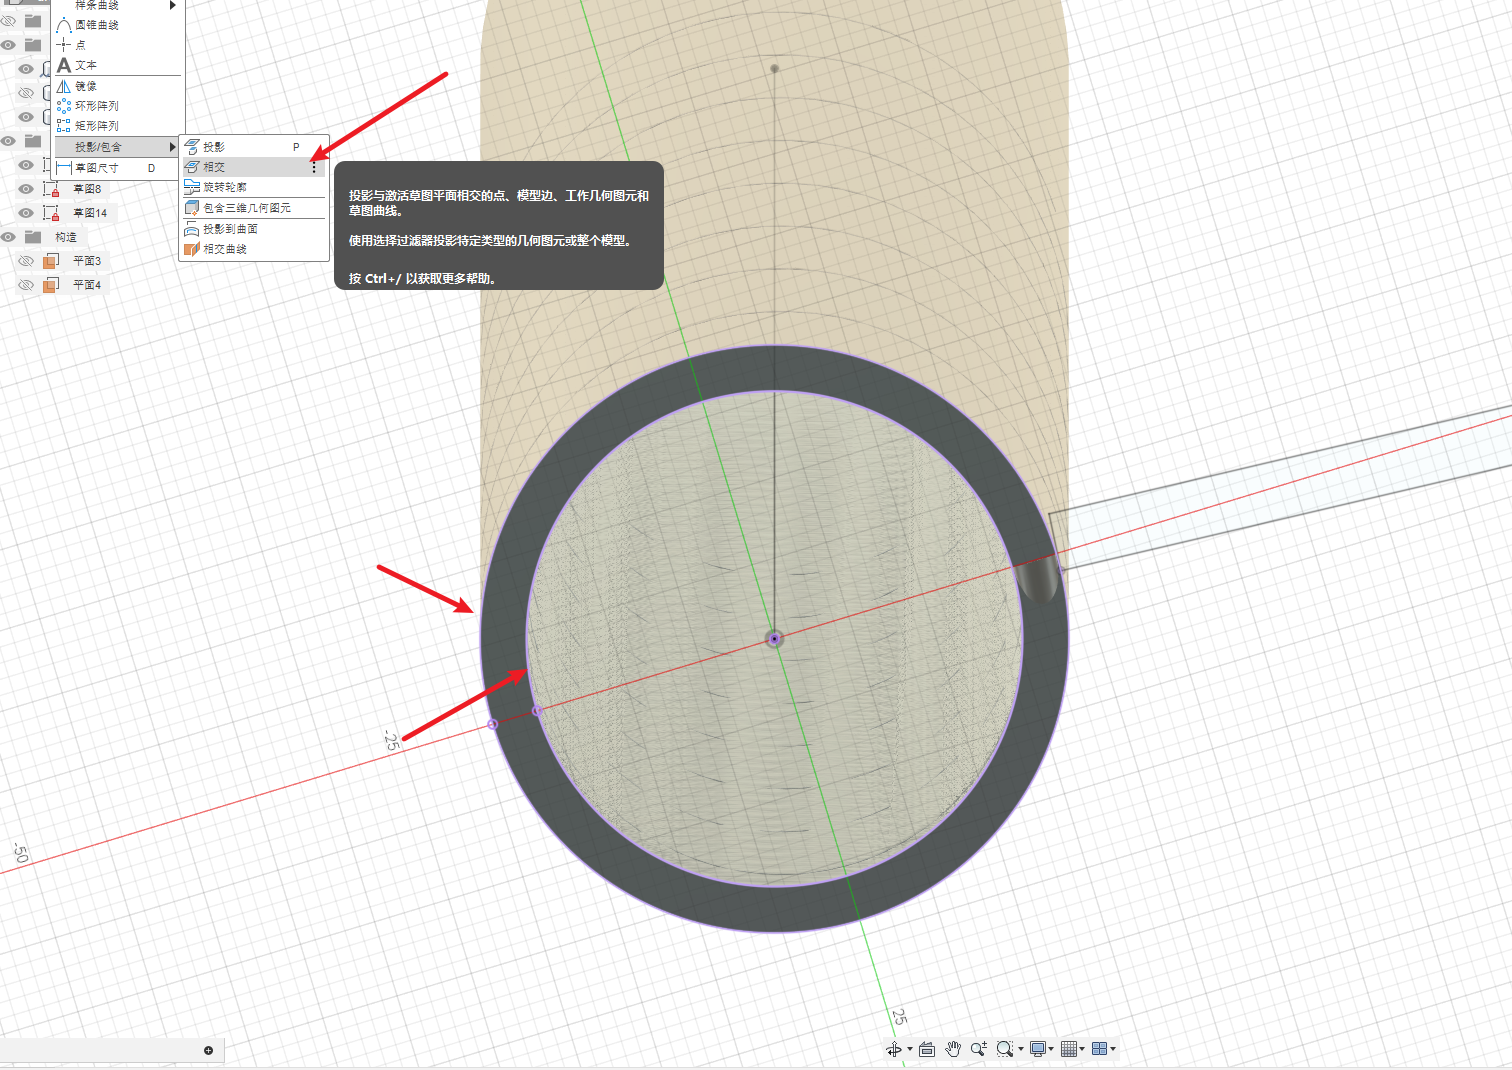This screenshot has height=1070, width=1512.
Task: Click 包含三维几何图元 in the submenu
Action: point(247,208)
